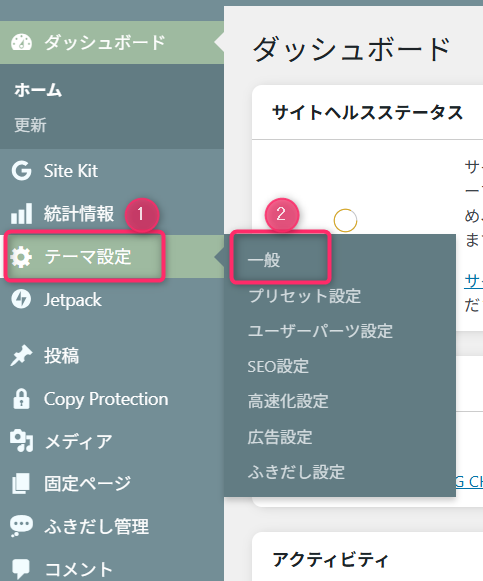Click the ダッシュボード page title
The image size is (483, 581).
(x=351, y=49)
